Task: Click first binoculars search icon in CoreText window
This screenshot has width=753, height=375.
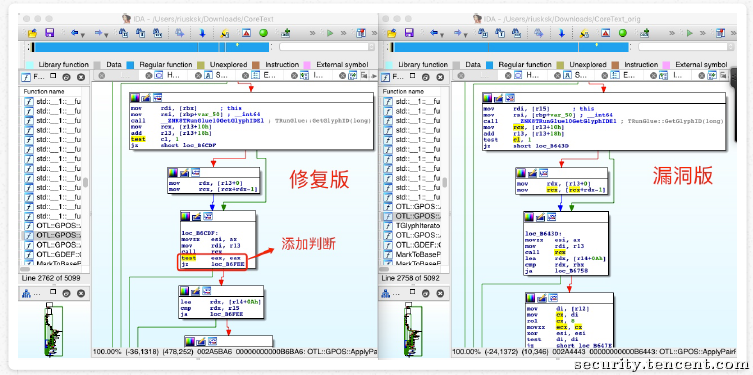Action: (x=123, y=33)
